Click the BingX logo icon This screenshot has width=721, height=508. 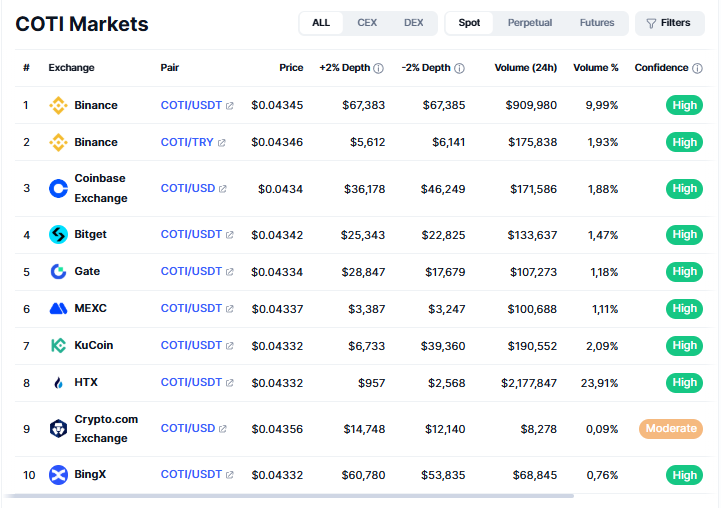coord(58,475)
